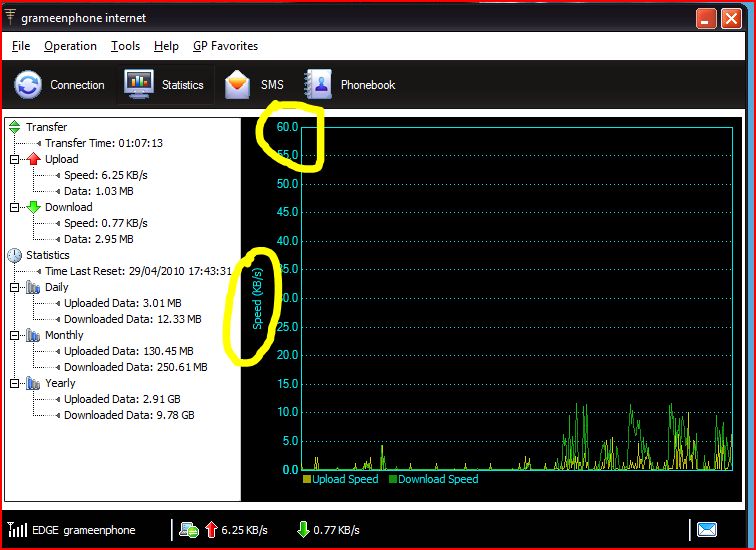The height and width of the screenshot is (550, 756).
Task: Click the Download Speed legend swatch
Action: click(x=392, y=479)
